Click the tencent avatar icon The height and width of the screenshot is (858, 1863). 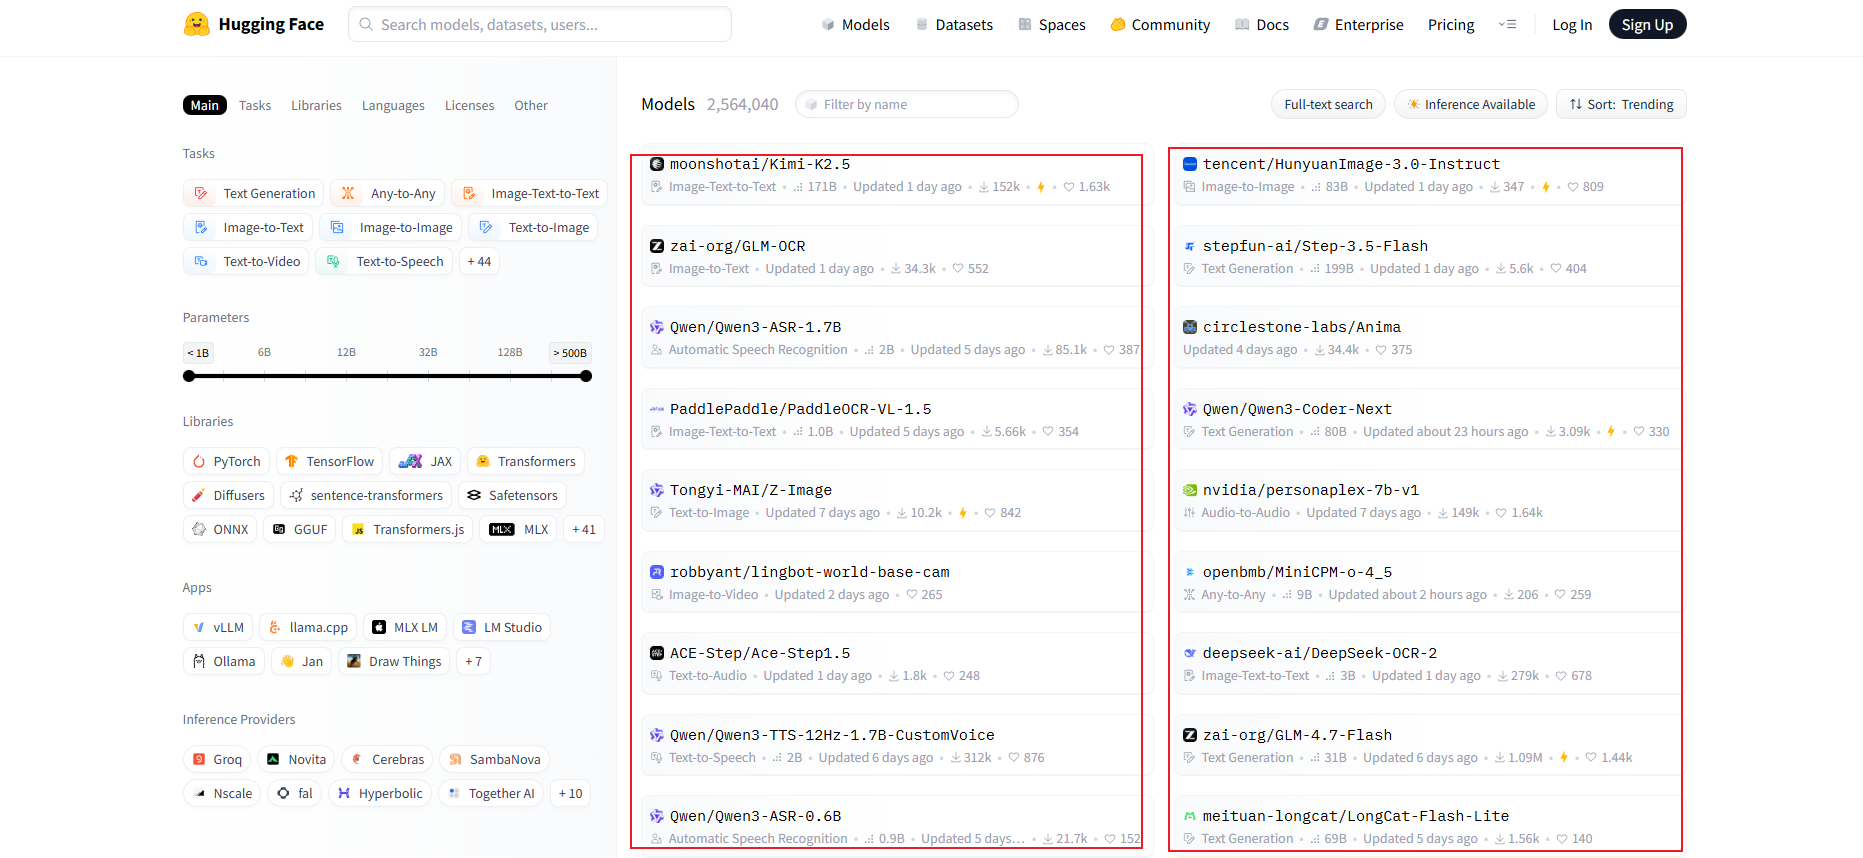(1190, 164)
